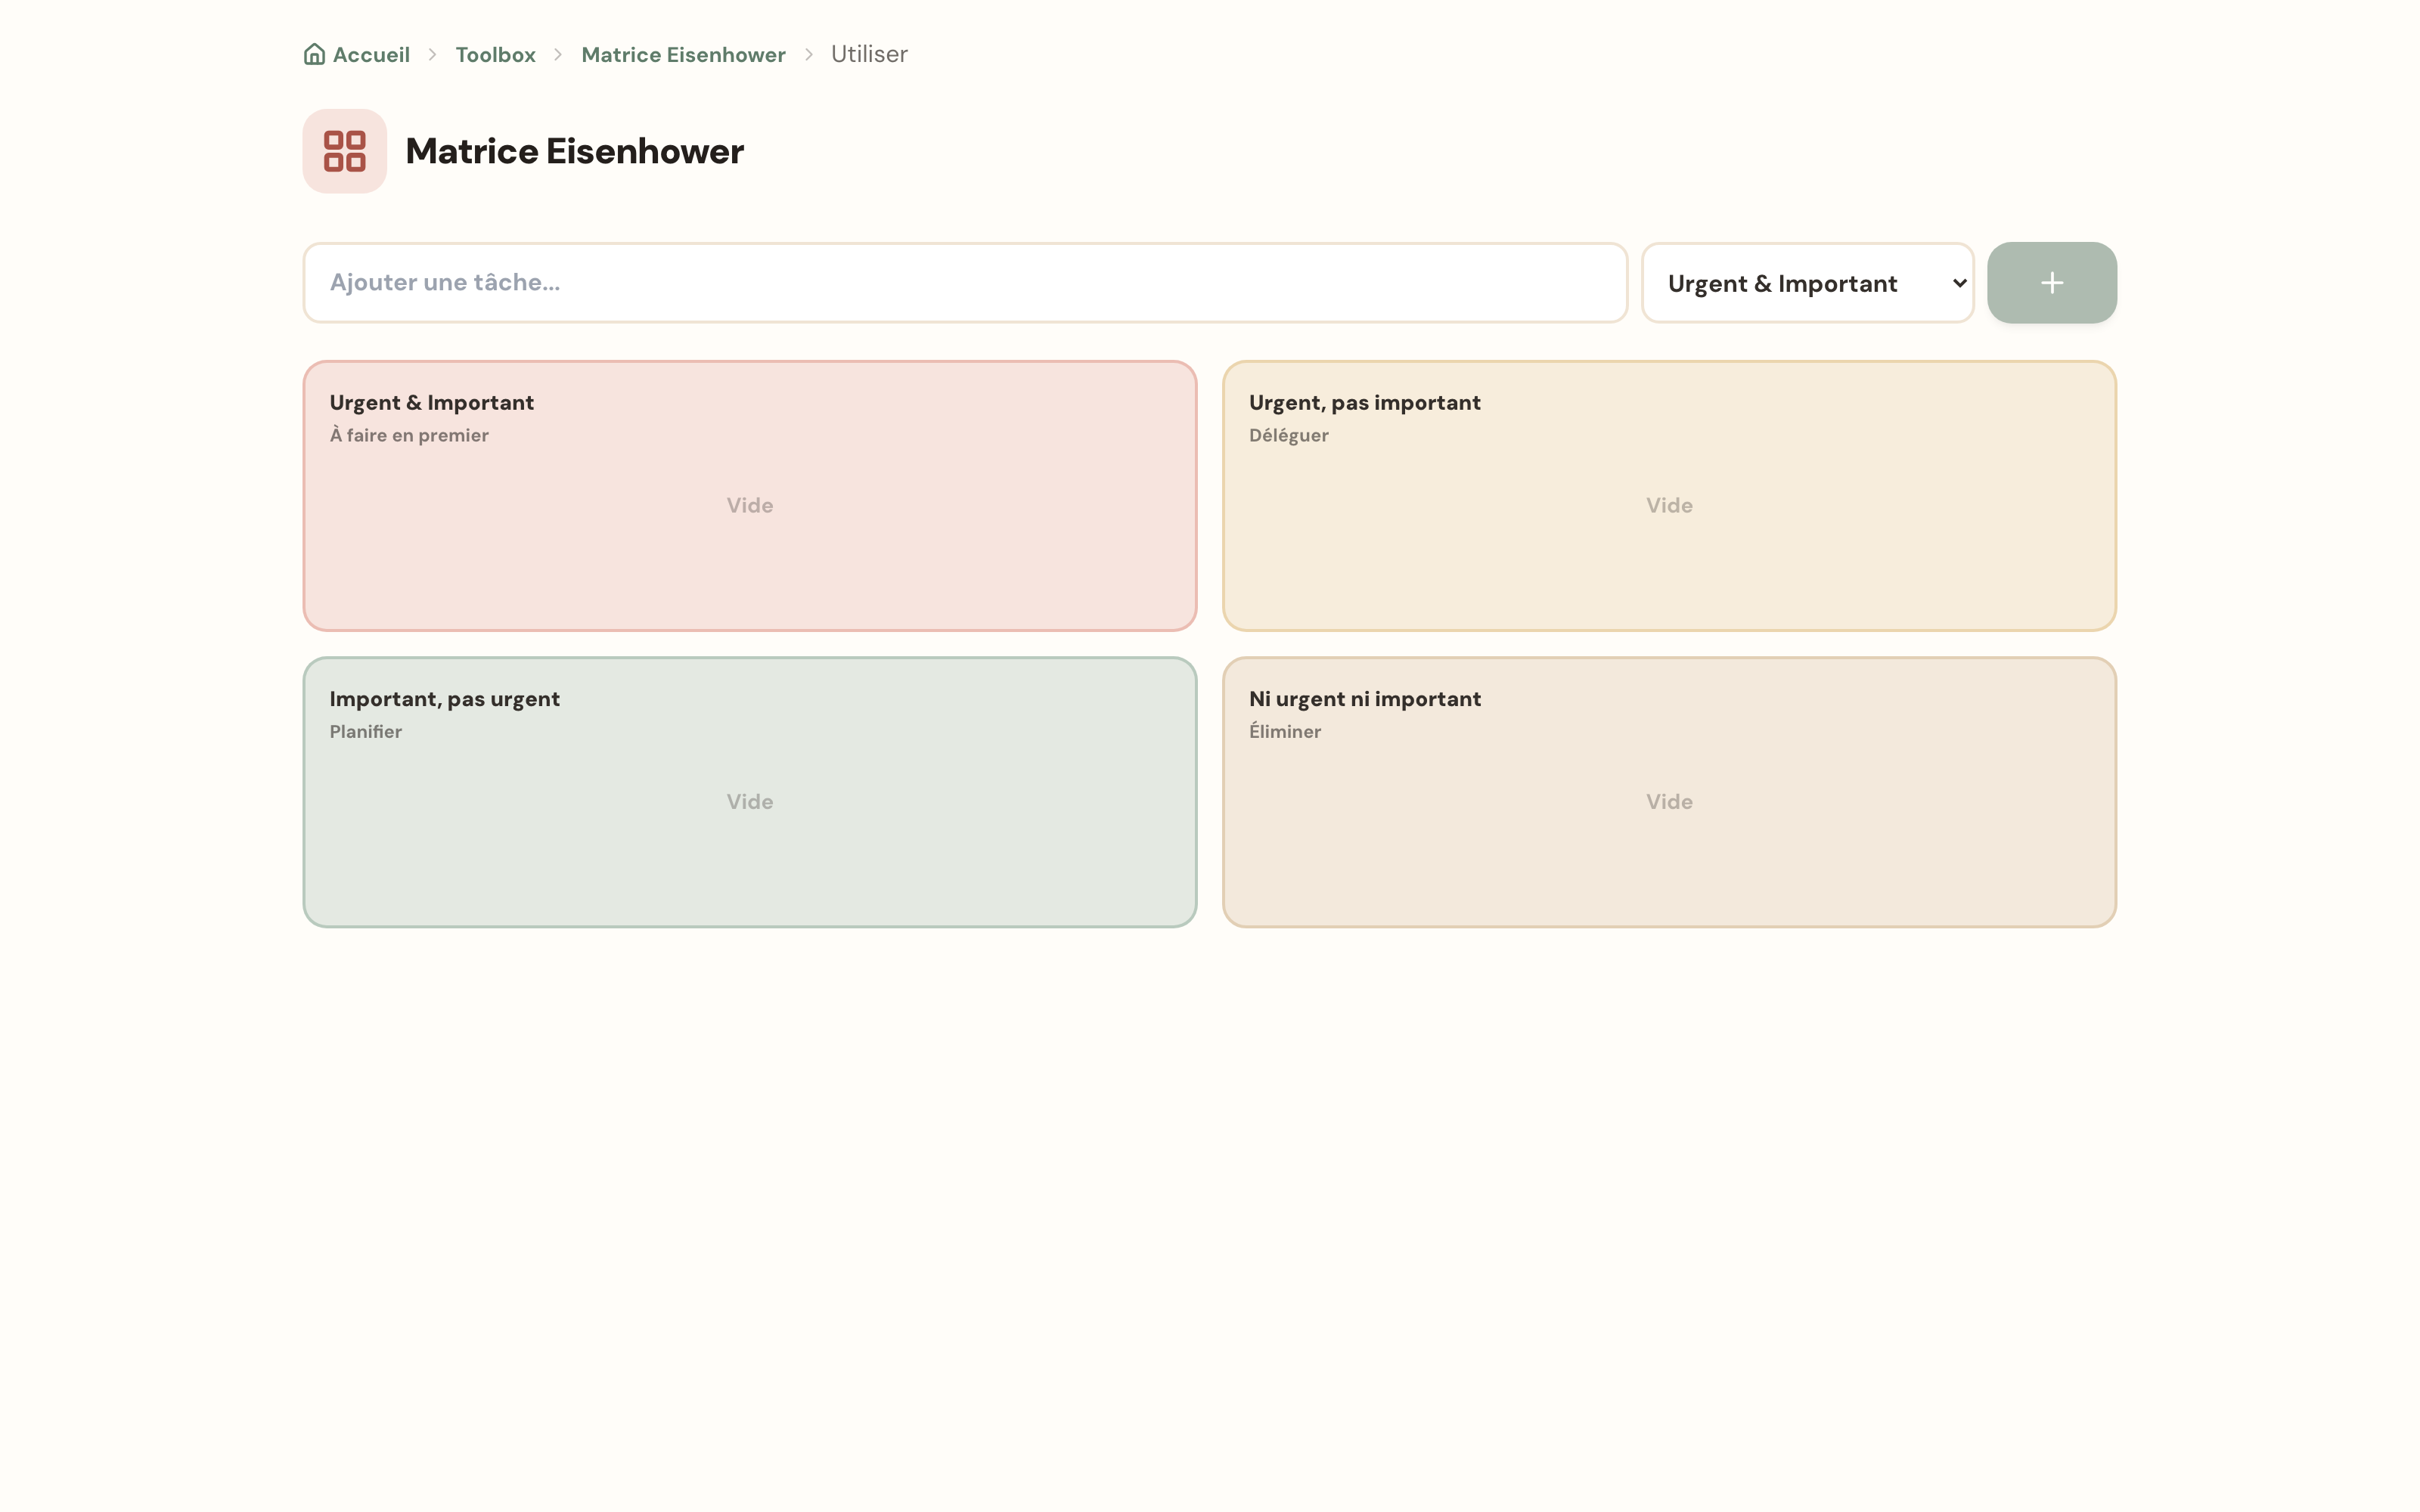Go to Accueil breadcrumb link
Viewport: 2420px width, 1512px height.
[x=371, y=55]
